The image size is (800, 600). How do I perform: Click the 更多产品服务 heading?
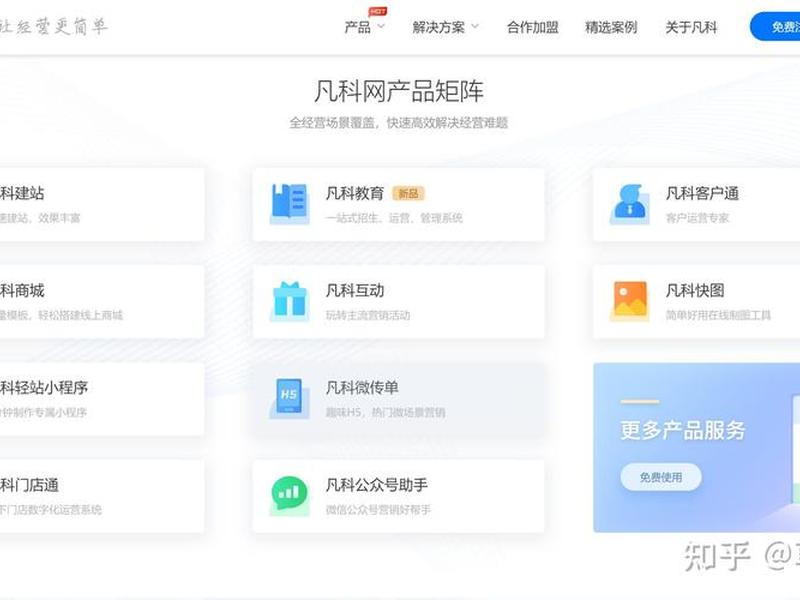(x=683, y=430)
